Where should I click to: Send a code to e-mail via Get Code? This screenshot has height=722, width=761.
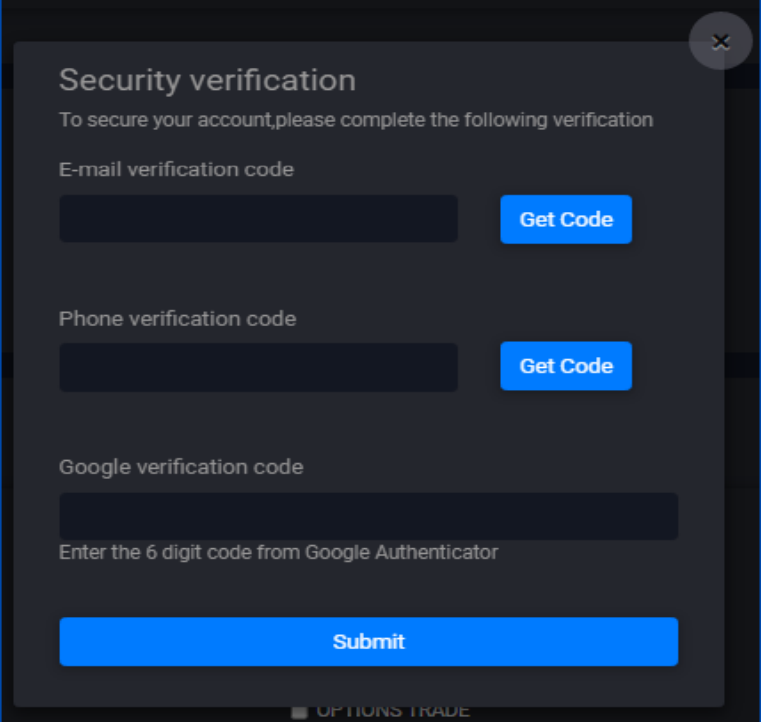pyautogui.click(x=566, y=219)
